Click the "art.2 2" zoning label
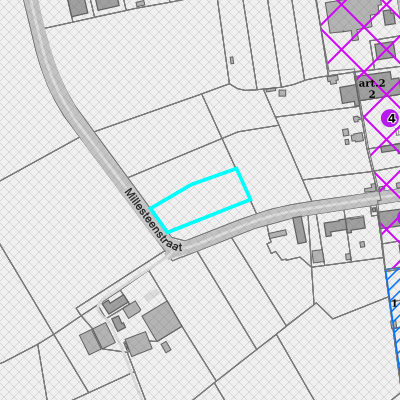Screen dimensions: 400x400 [x=372, y=89]
